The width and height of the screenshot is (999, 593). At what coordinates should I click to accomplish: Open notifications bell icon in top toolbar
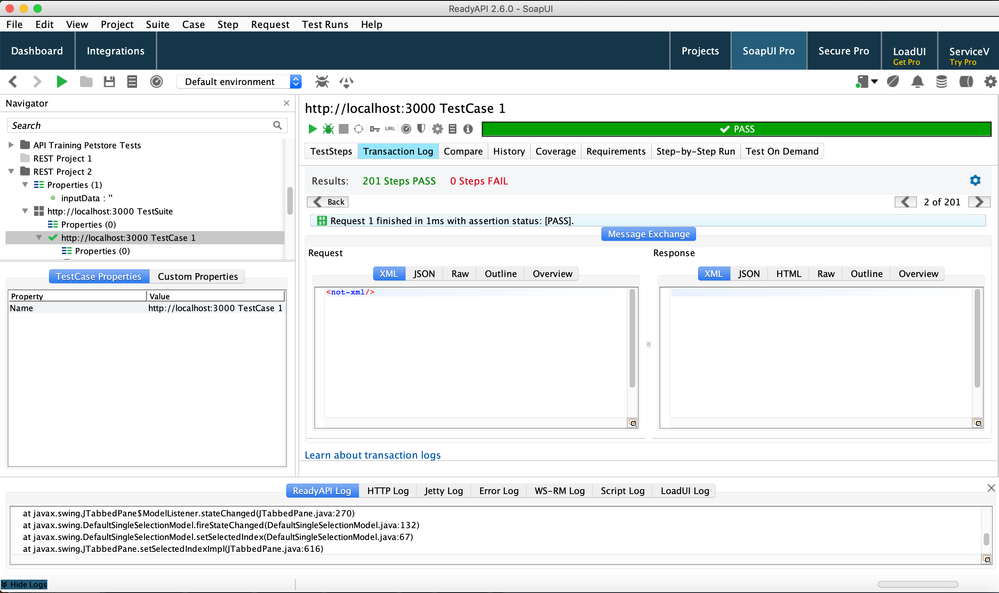(x=917, y=82)
